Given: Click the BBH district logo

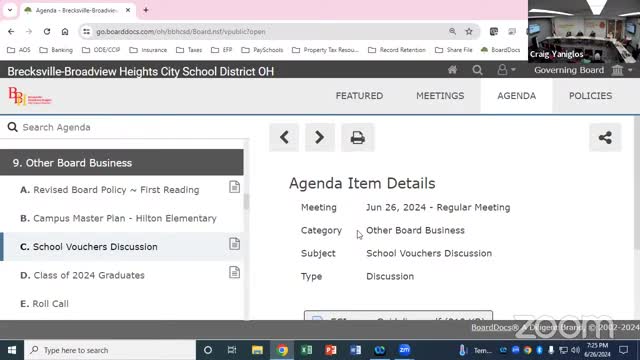Looking at the screenshot, I should (x=30, y=96).
